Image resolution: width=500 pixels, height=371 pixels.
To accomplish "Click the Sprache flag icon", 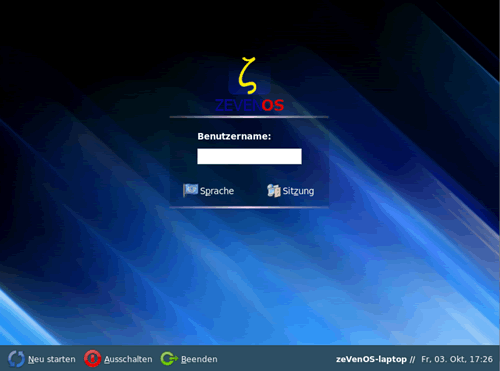I will (190, 190).
